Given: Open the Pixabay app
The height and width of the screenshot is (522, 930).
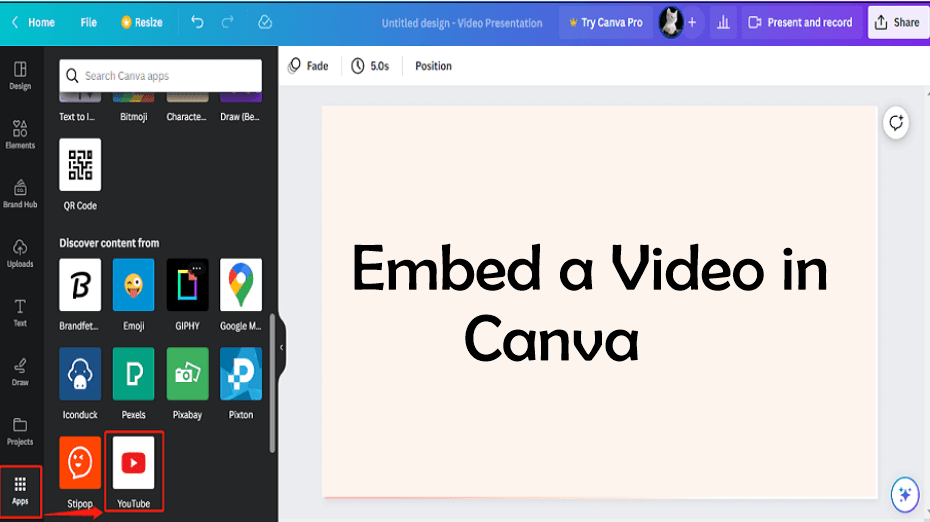Looking at the screenshot, I should 187,374.
